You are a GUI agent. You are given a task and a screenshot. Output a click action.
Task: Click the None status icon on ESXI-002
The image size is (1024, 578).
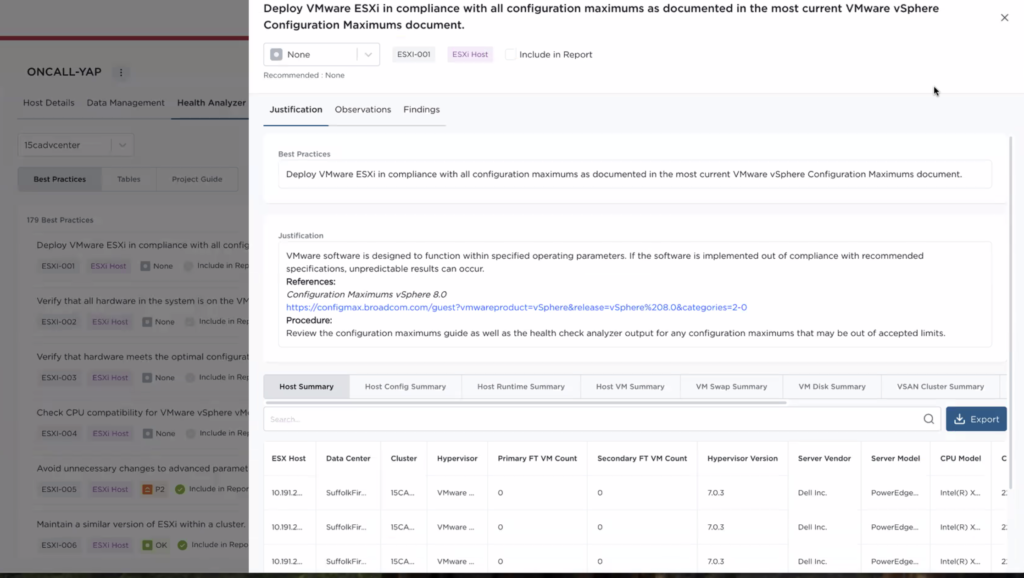(146, 322)
